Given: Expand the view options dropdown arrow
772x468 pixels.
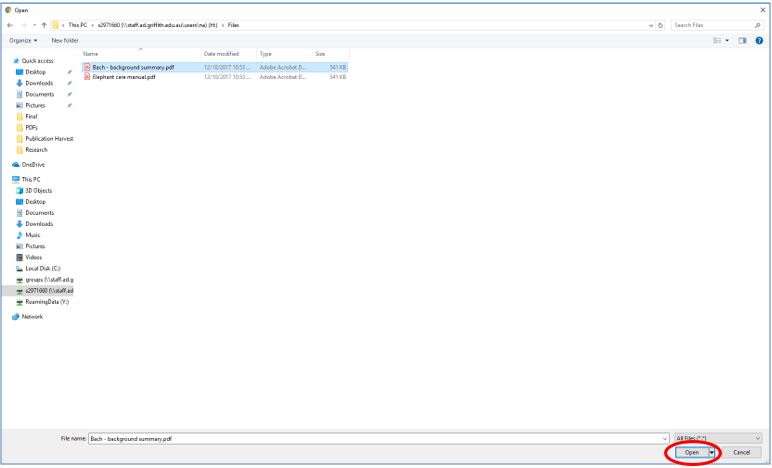Looking at the screenshot, I should 728,40.
